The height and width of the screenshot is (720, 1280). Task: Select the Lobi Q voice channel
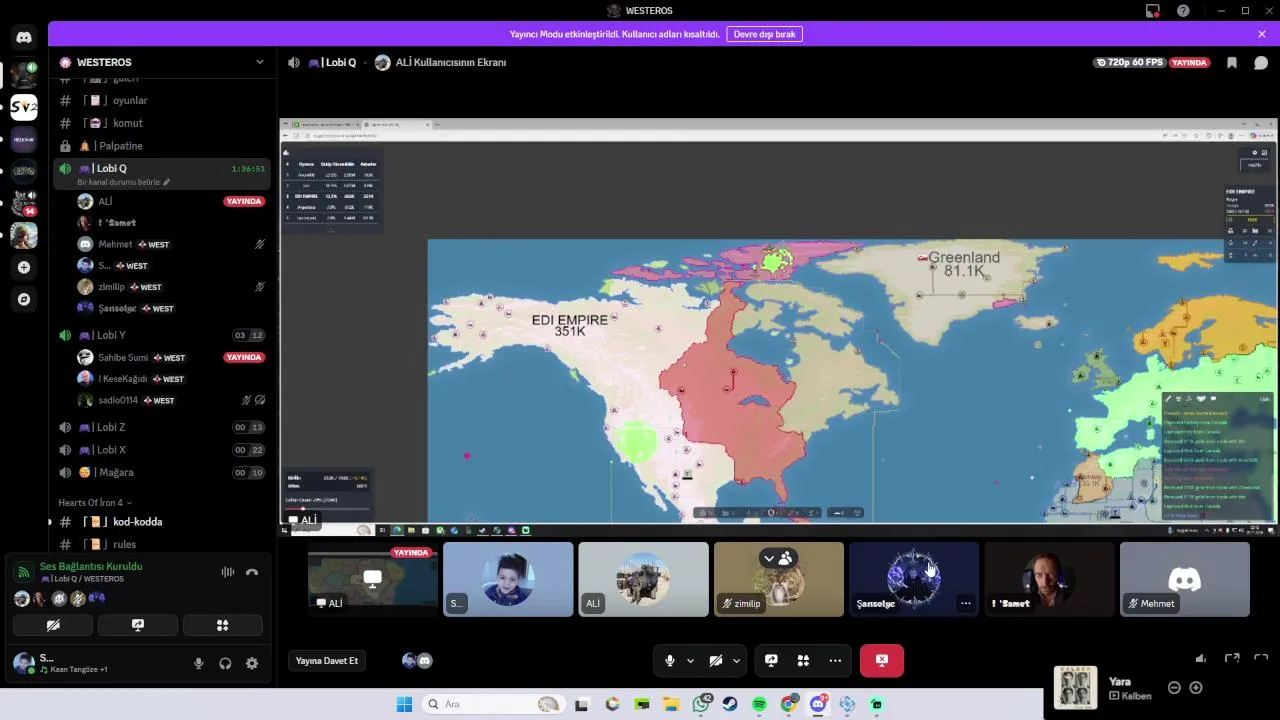point(161,168)
